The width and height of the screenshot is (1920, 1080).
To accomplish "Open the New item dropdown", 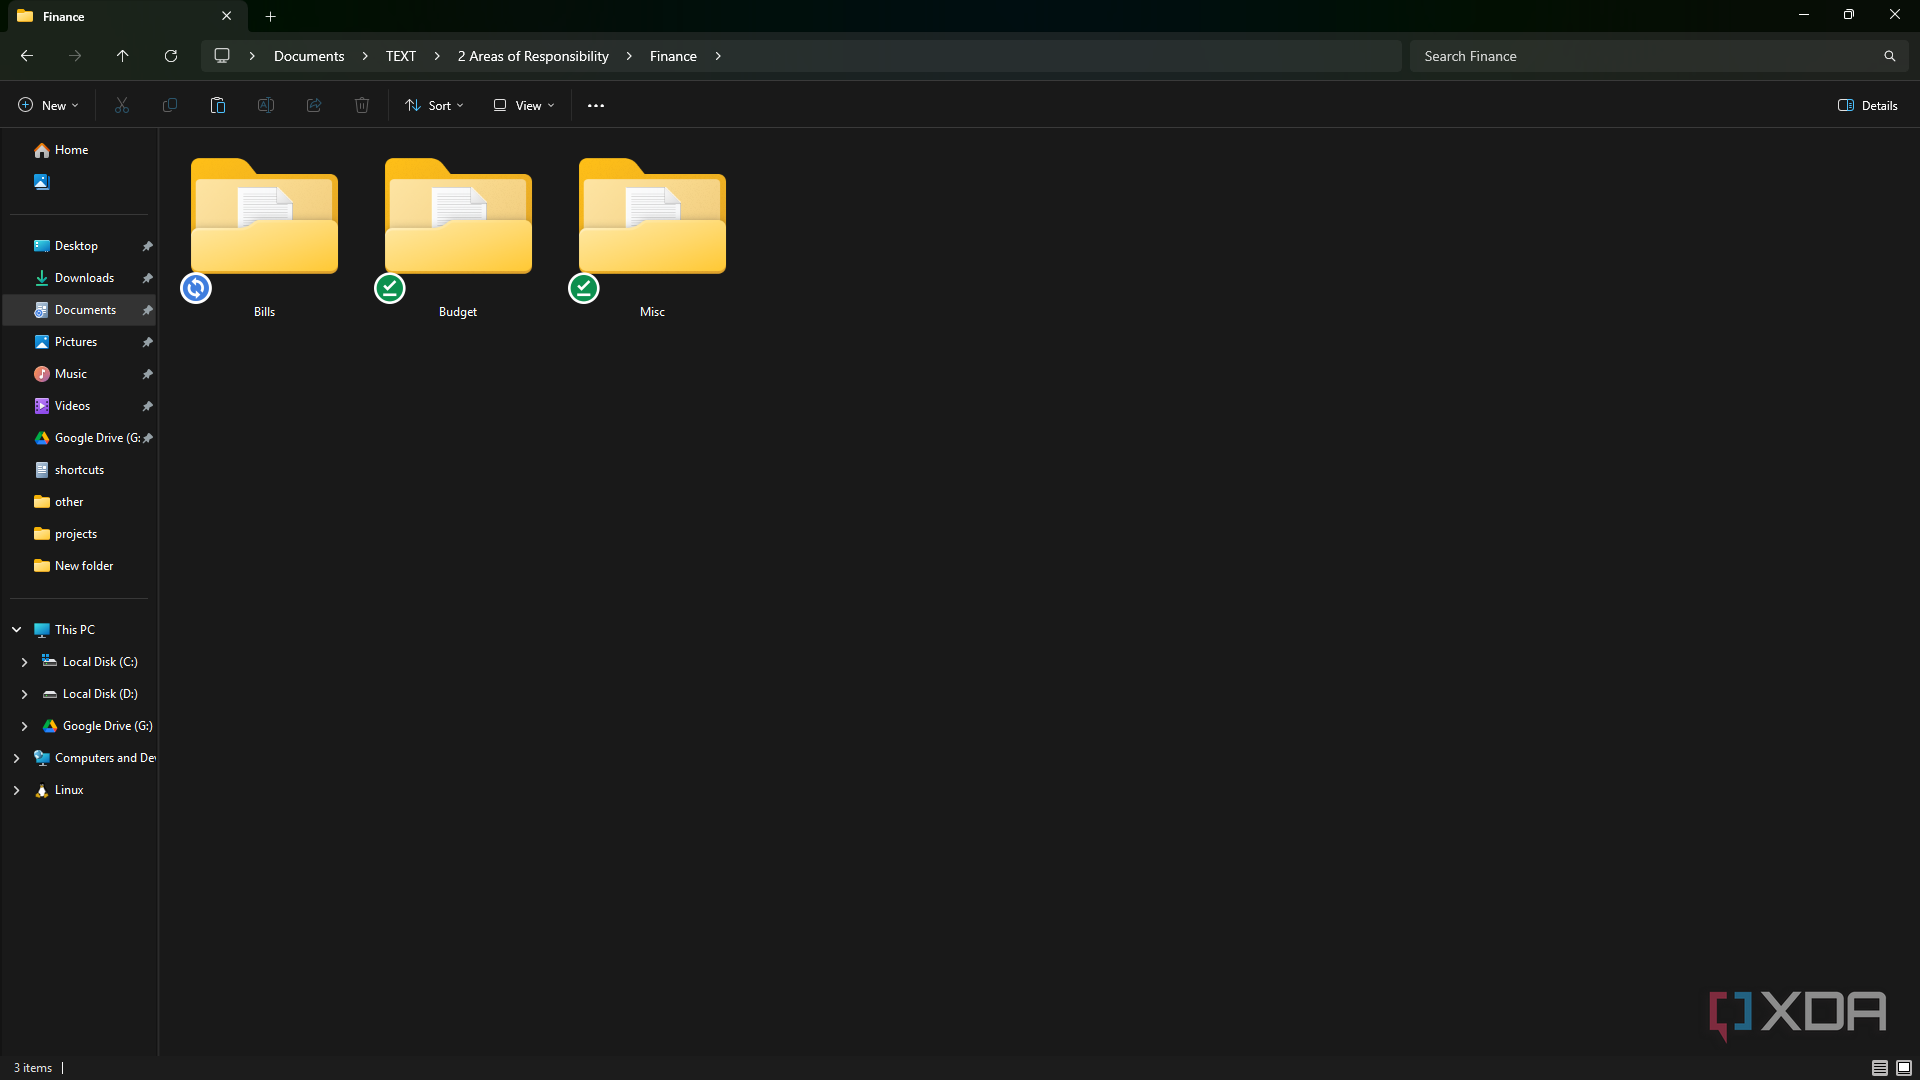I will coord(48,105).
